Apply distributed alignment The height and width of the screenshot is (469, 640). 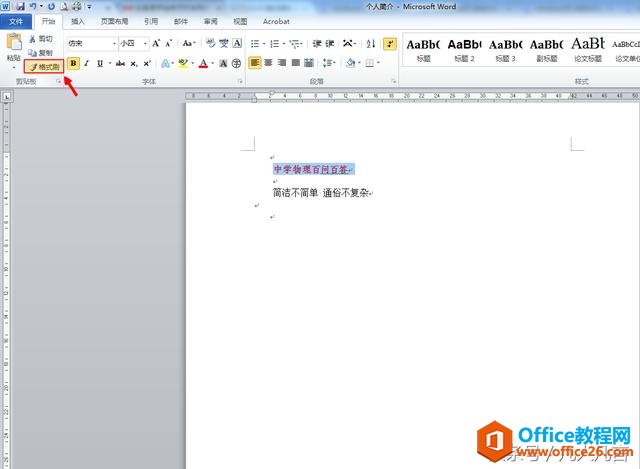309,63
